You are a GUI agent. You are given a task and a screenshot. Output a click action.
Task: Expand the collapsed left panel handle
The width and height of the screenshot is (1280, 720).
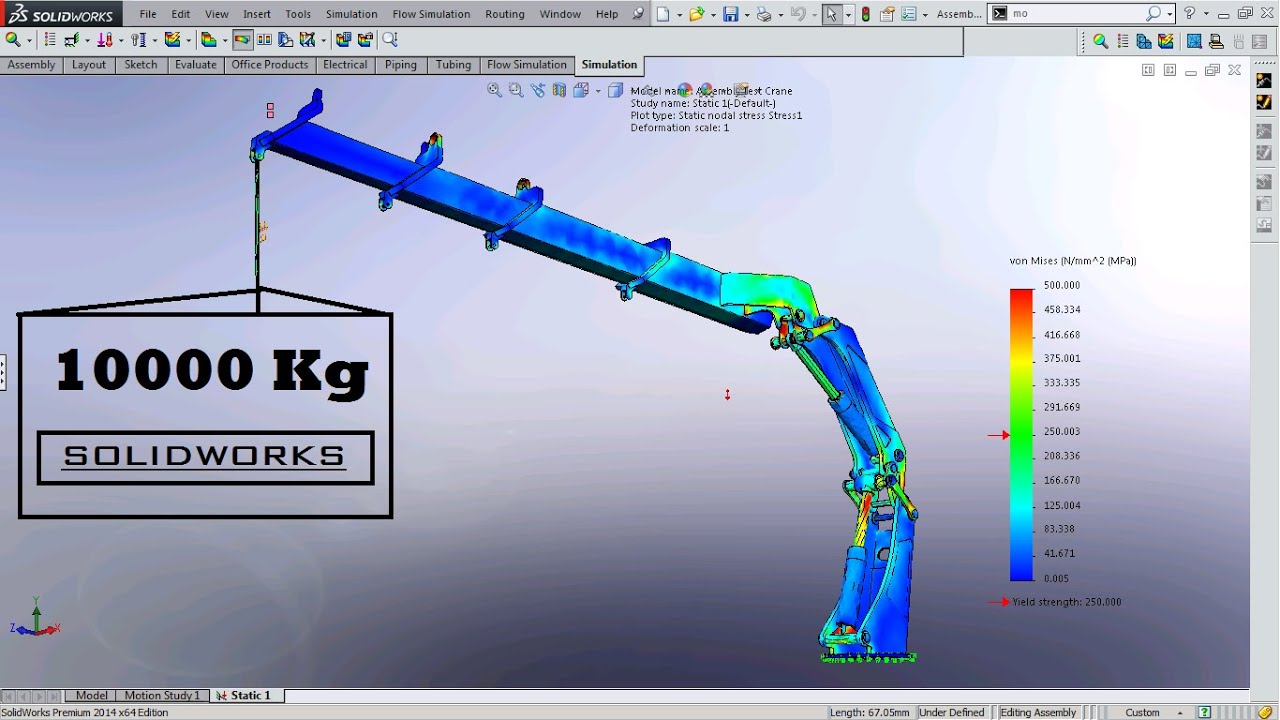(x=3, y=372)
